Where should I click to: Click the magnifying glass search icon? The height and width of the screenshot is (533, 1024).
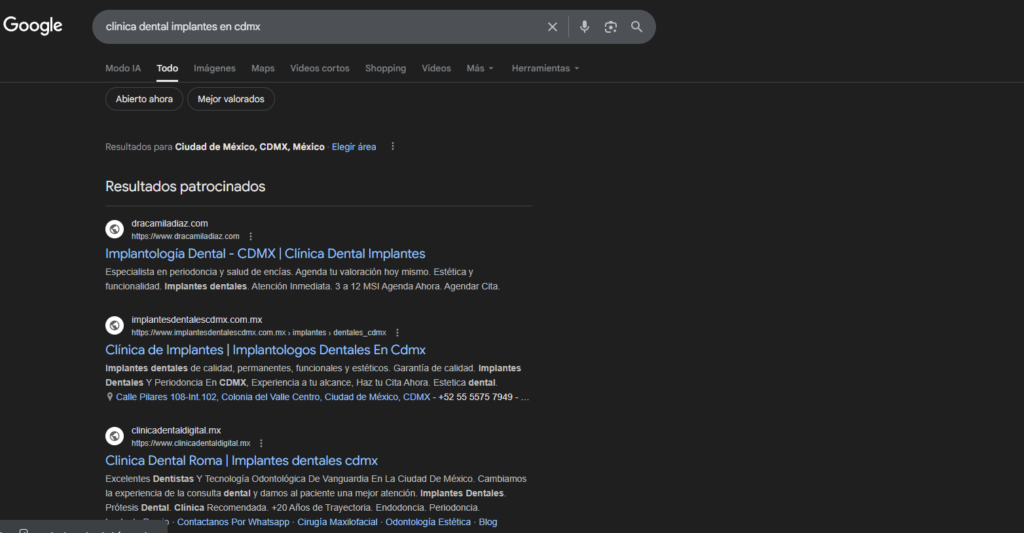(x=637, y=27)
